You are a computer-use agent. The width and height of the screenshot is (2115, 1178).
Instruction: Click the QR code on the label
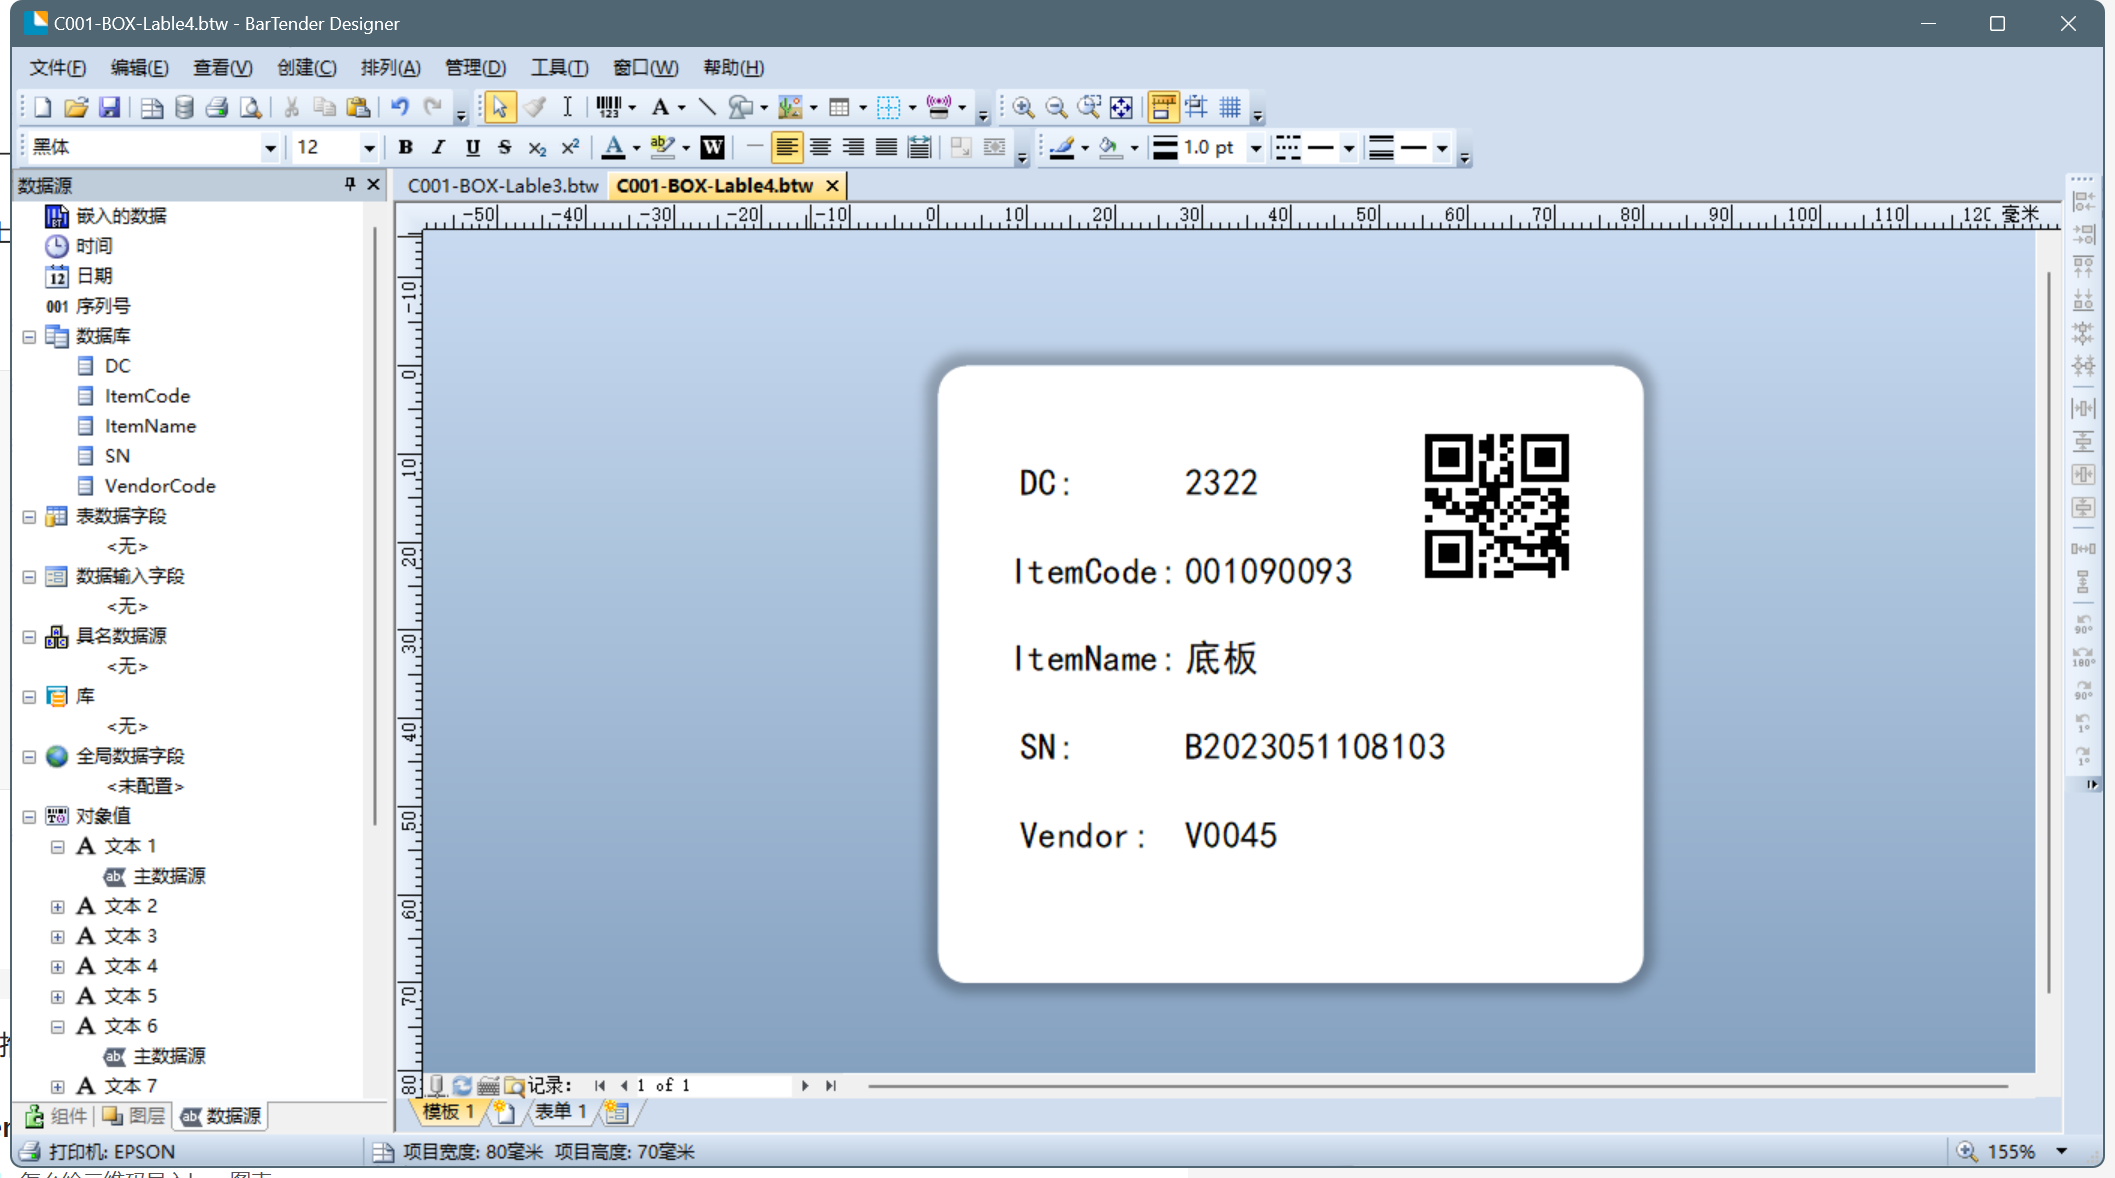click(x=1496, y=506)
